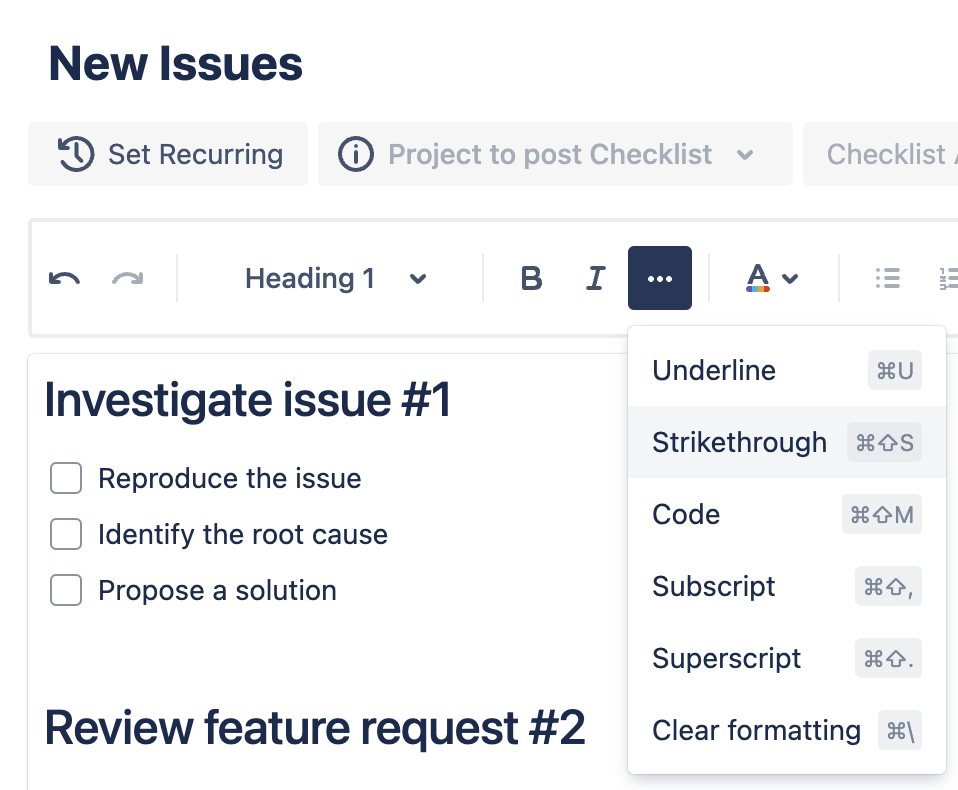Viewport: 958px width, 790px height.
Task: Tick the Propose a solution checkbox
Action: click(x=66, y=591)
